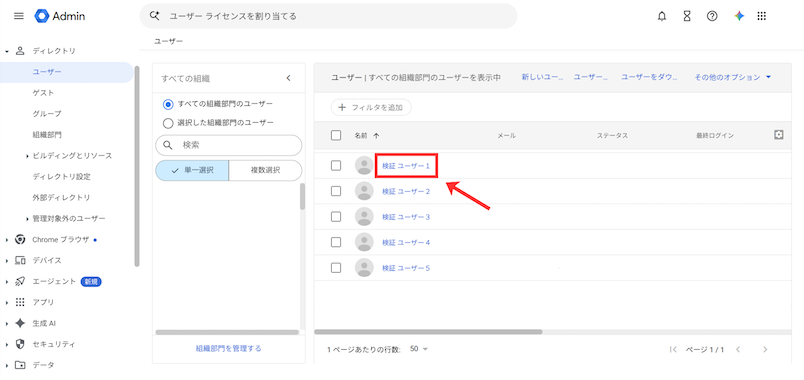The width and height of the screenshot is (804, 380).
Task: Click avatar of 検証 ユーザー 4
Action: coord(364,242)
